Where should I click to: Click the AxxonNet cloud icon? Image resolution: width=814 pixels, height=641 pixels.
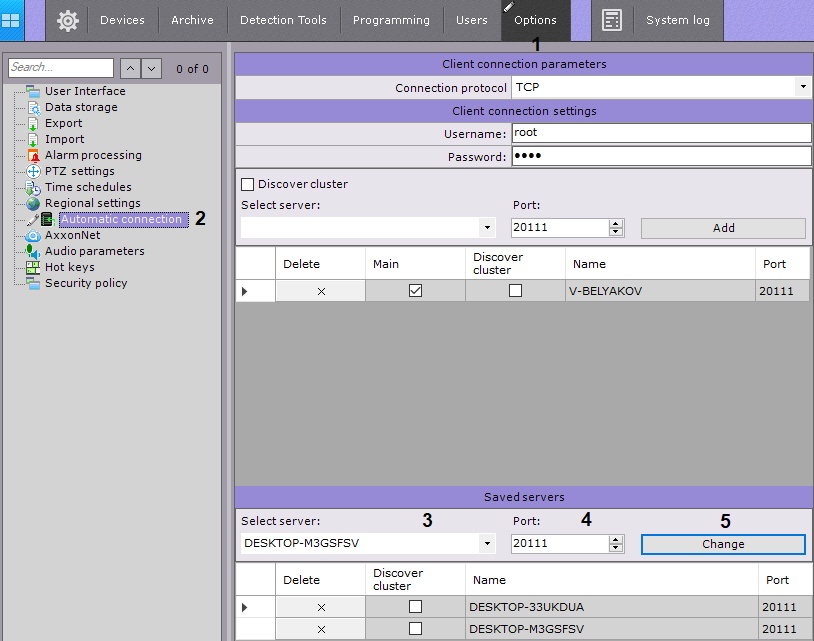[x=34, y=236]
